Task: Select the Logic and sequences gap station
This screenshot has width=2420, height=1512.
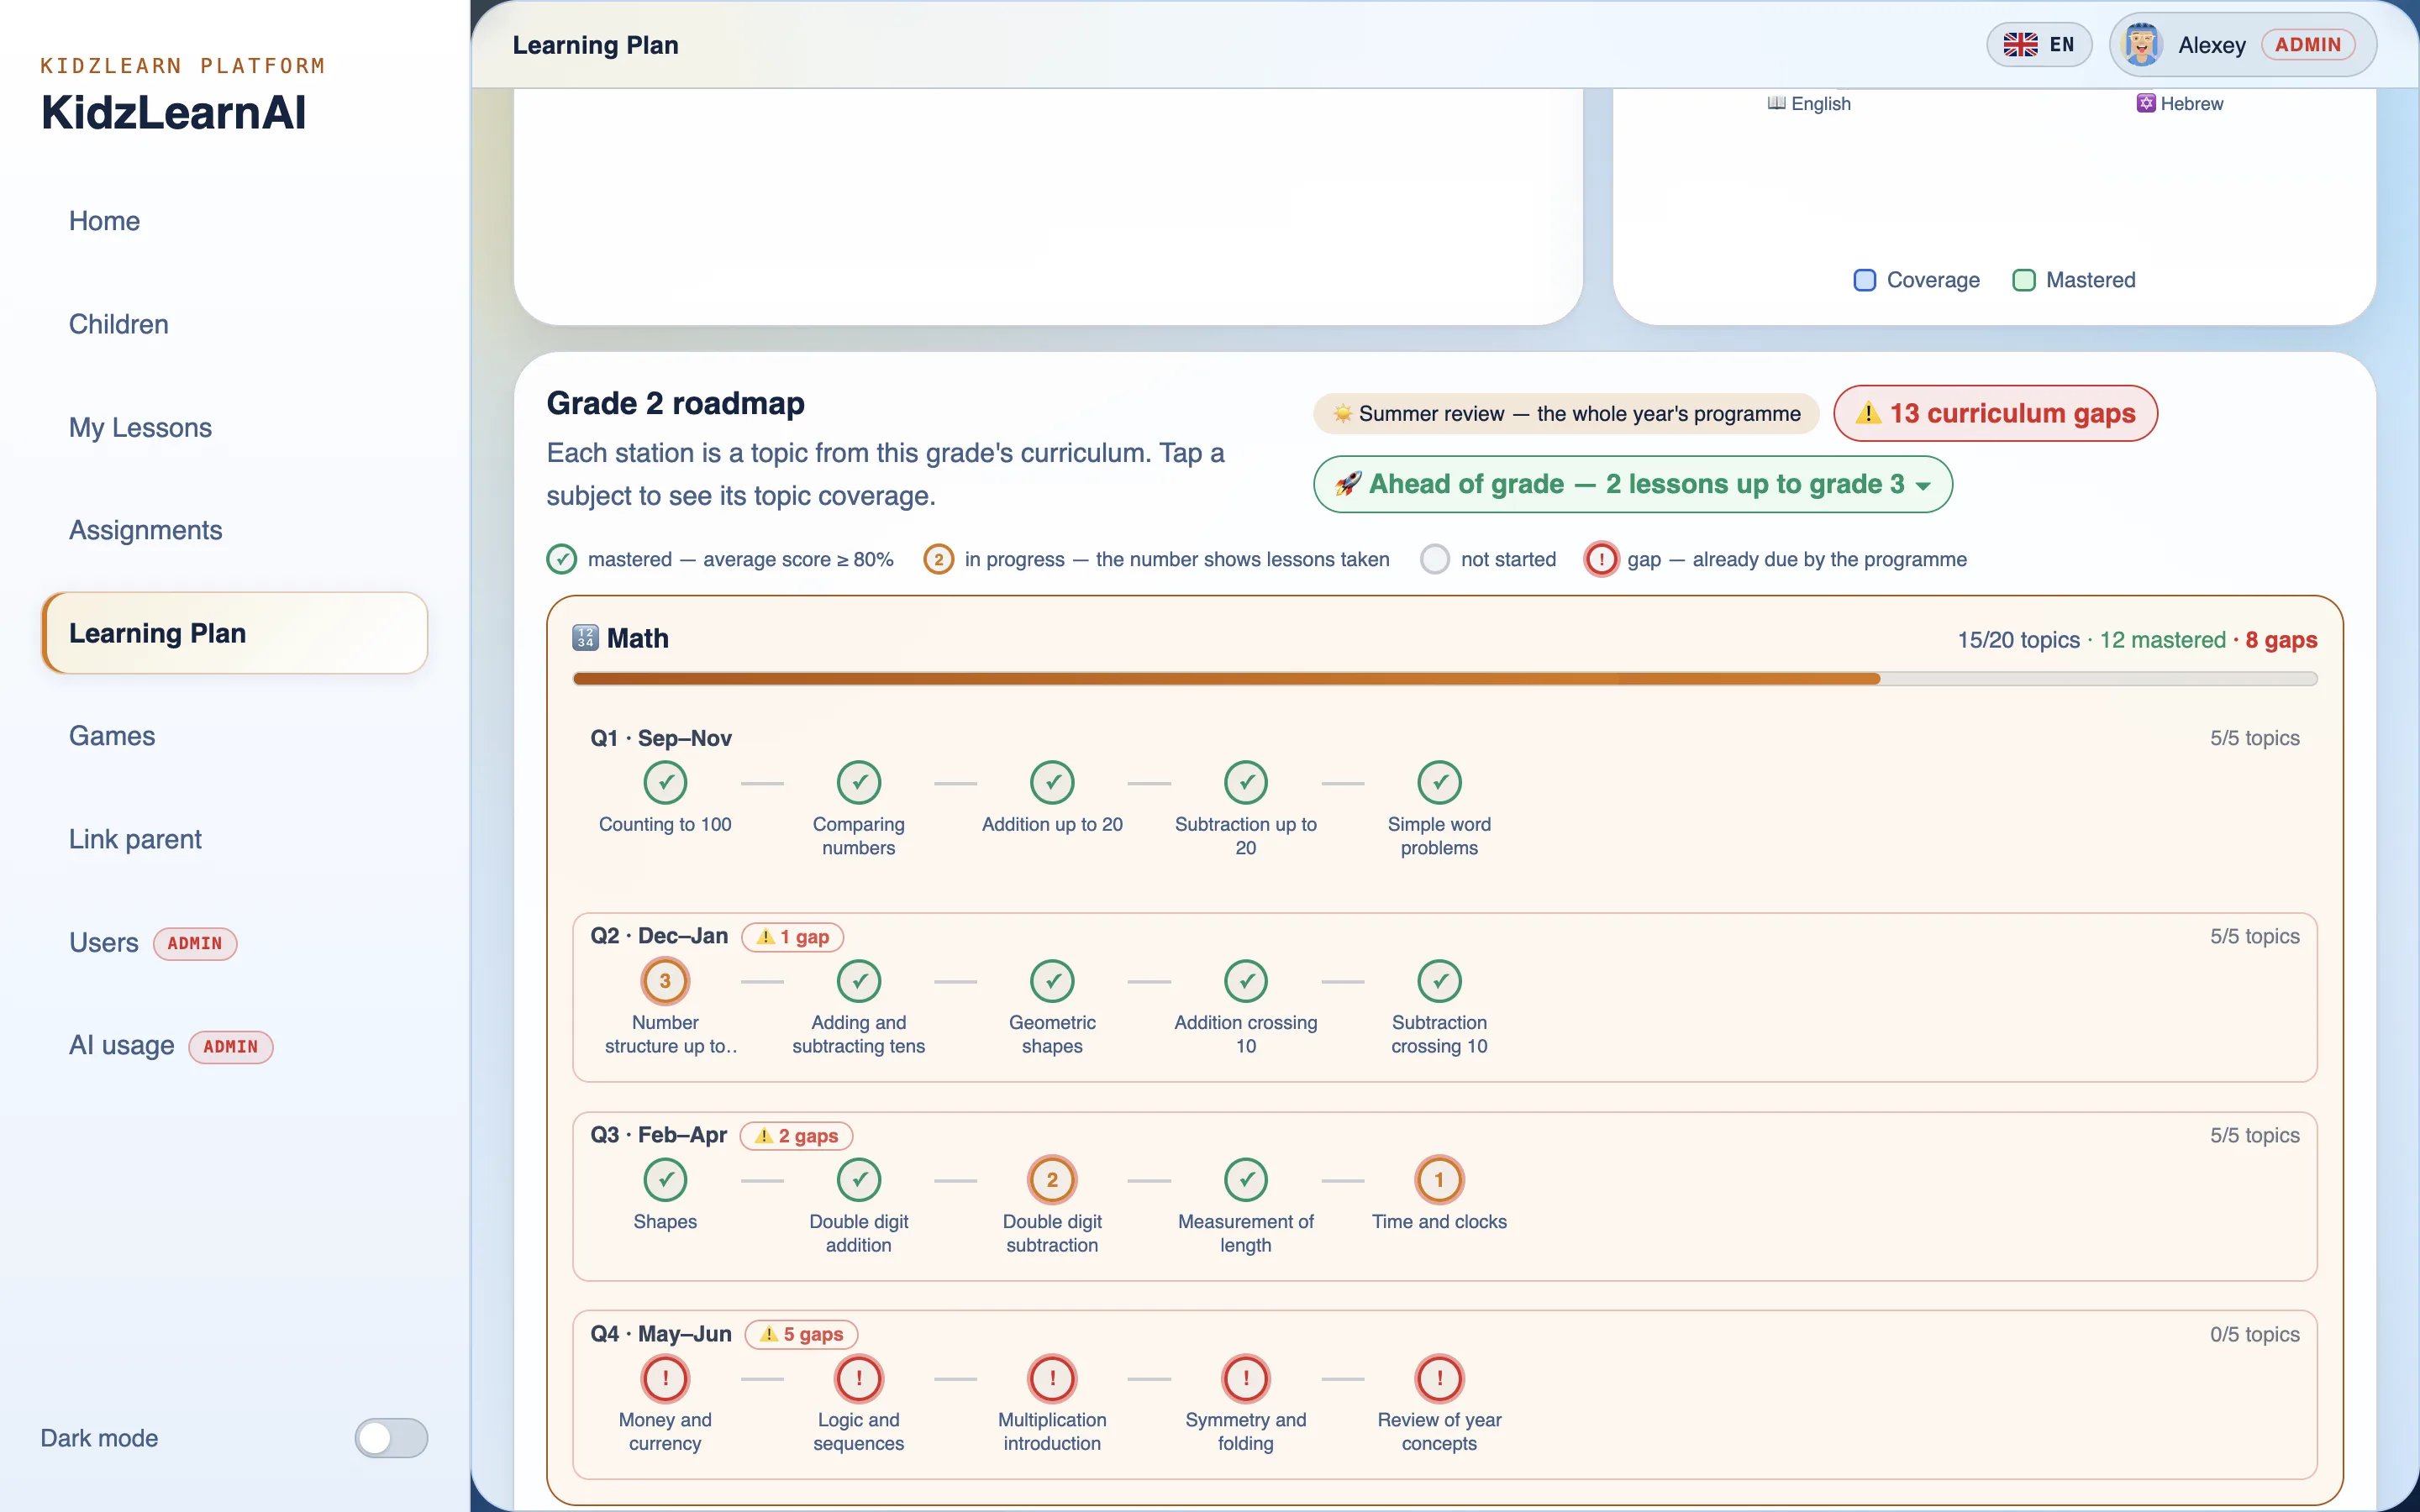Action: [x=858, y=1379]
